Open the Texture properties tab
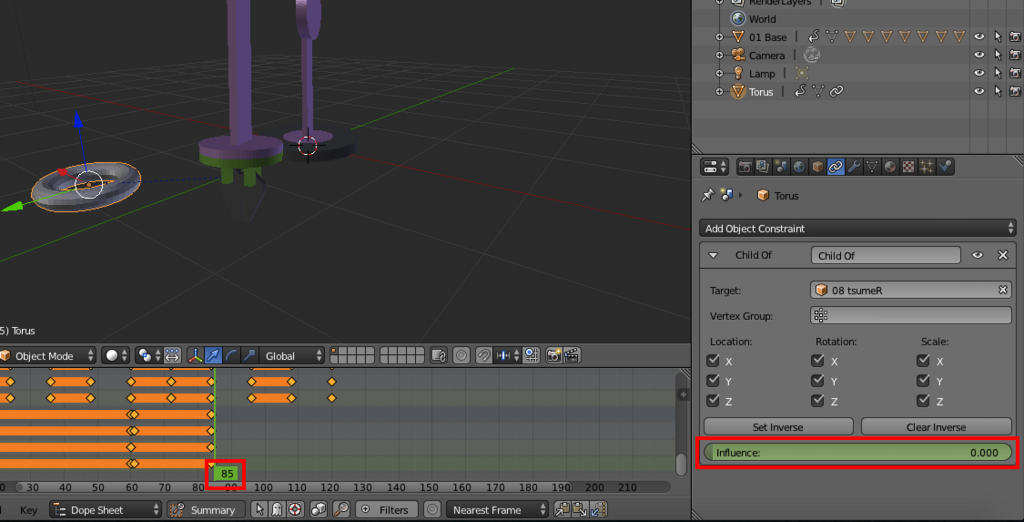 (908, 167)
